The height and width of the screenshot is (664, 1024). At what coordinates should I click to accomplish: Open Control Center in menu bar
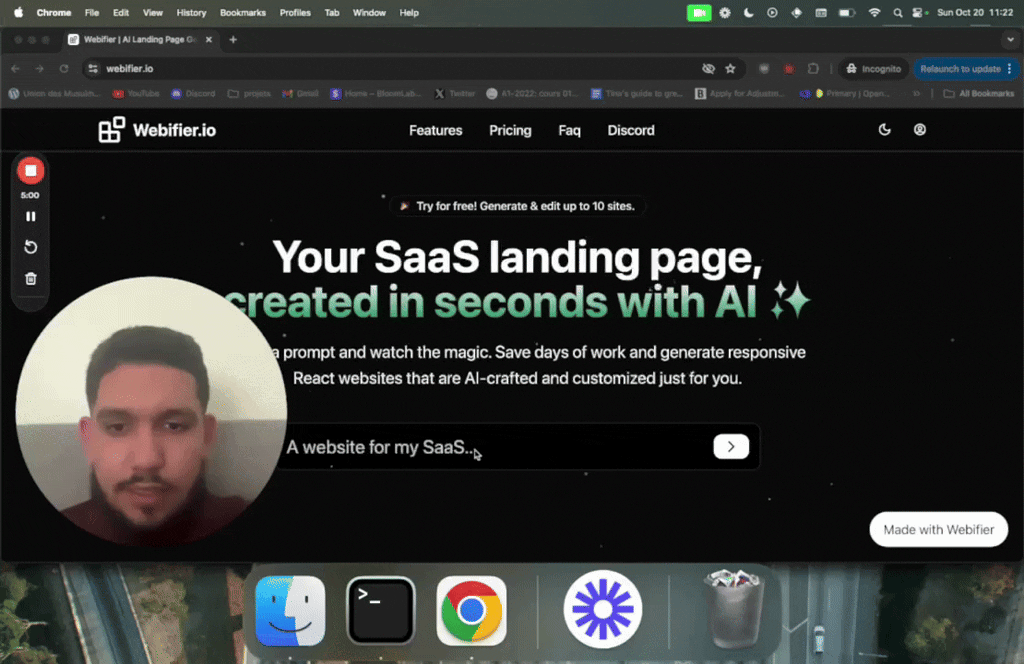coord(919,12)
